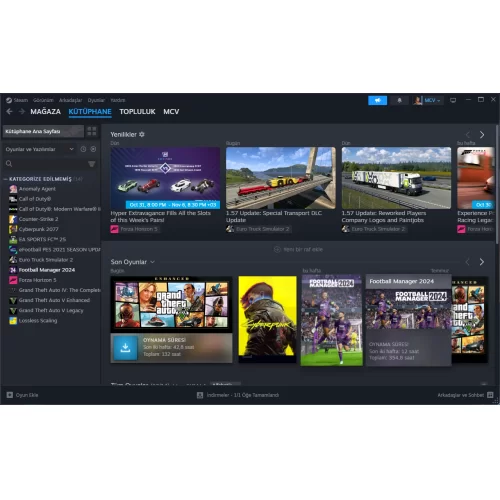Open the Yardım menu

(x=118, y=100)
